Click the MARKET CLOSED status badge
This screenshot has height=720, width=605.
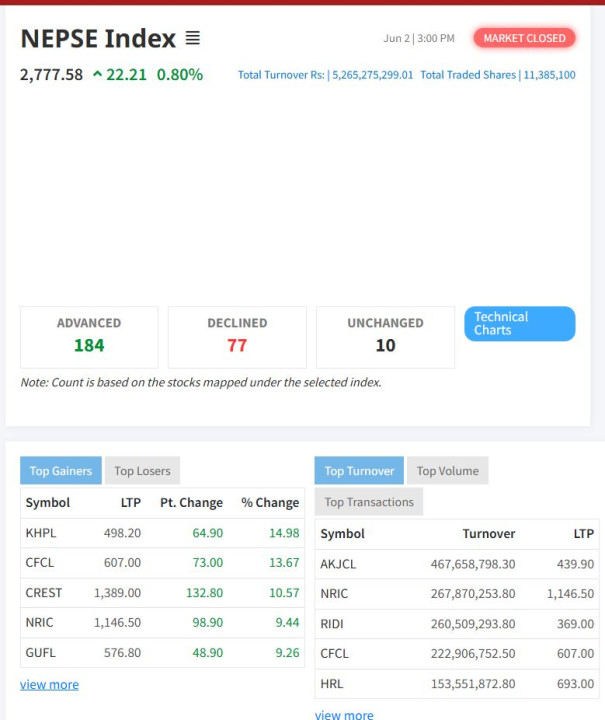(x=524, y=38)
